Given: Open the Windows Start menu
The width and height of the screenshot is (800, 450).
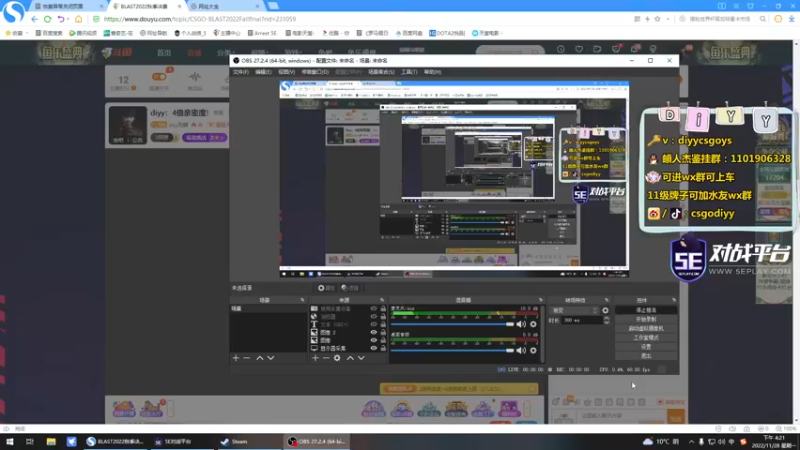Looking at the screenshot, I should [x=10, y=442].
